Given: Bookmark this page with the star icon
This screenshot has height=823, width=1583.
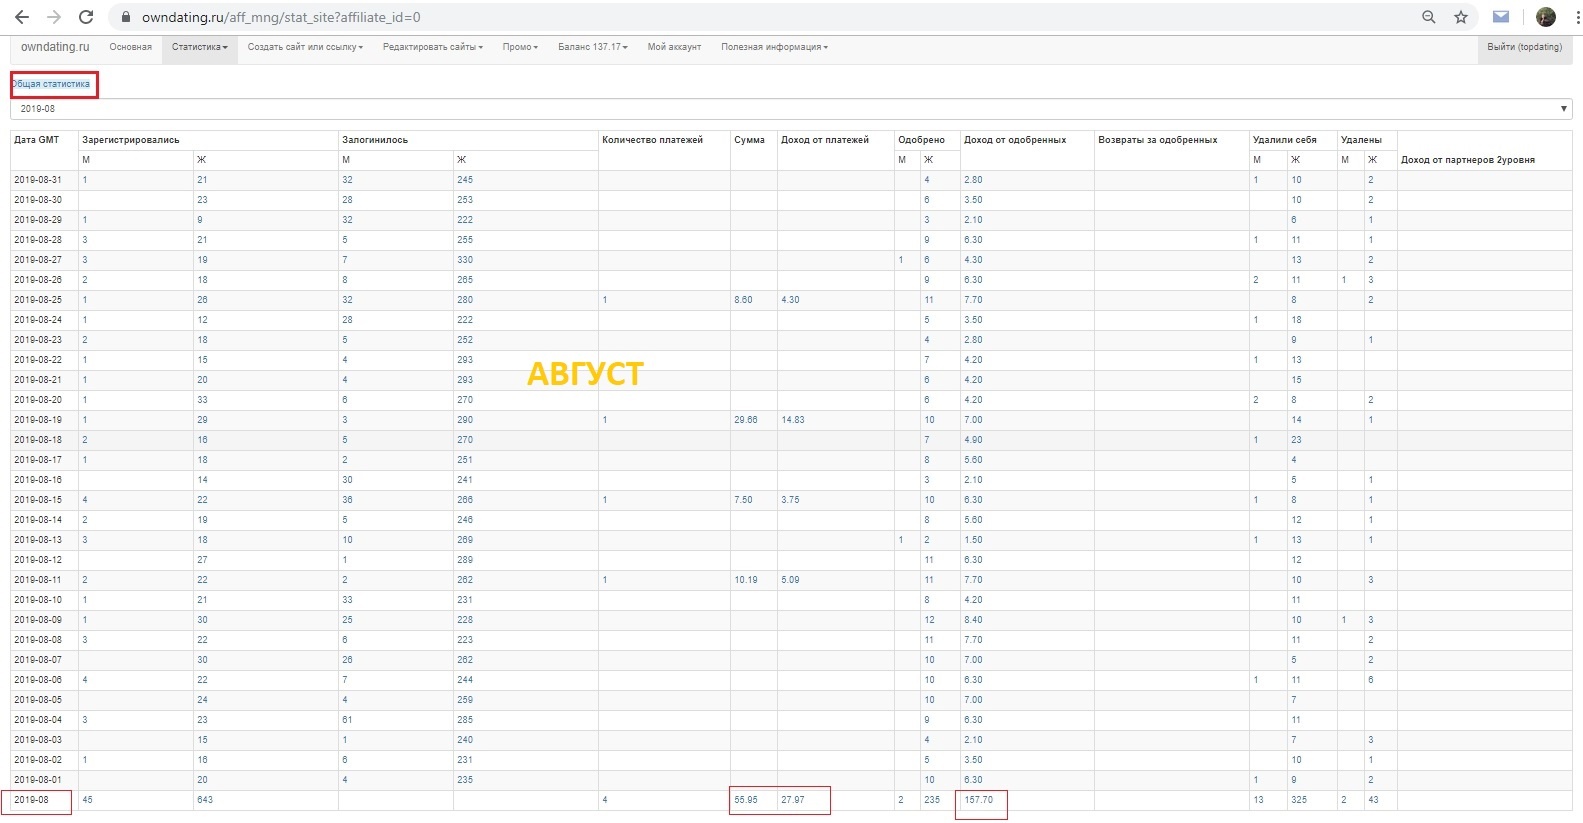Looking at the screenshot, I should click(x=1461, y=17).
